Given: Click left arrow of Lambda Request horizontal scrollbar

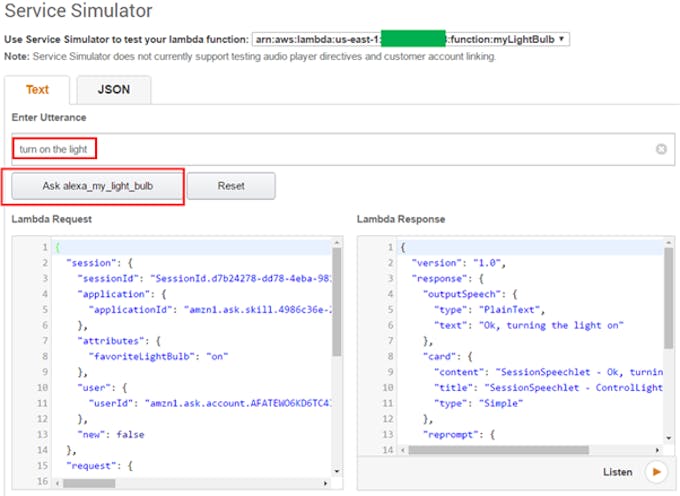Looking at the screenshot, I should click(x=57, y=483).
